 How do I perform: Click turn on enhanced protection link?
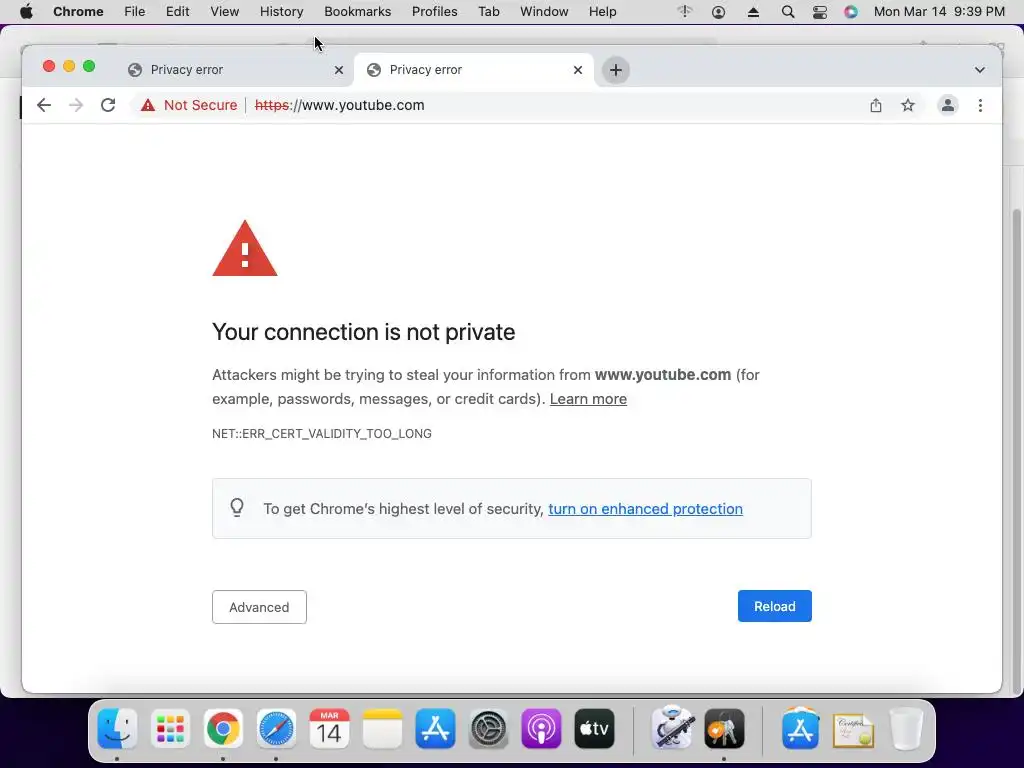[x=645, y=509]
